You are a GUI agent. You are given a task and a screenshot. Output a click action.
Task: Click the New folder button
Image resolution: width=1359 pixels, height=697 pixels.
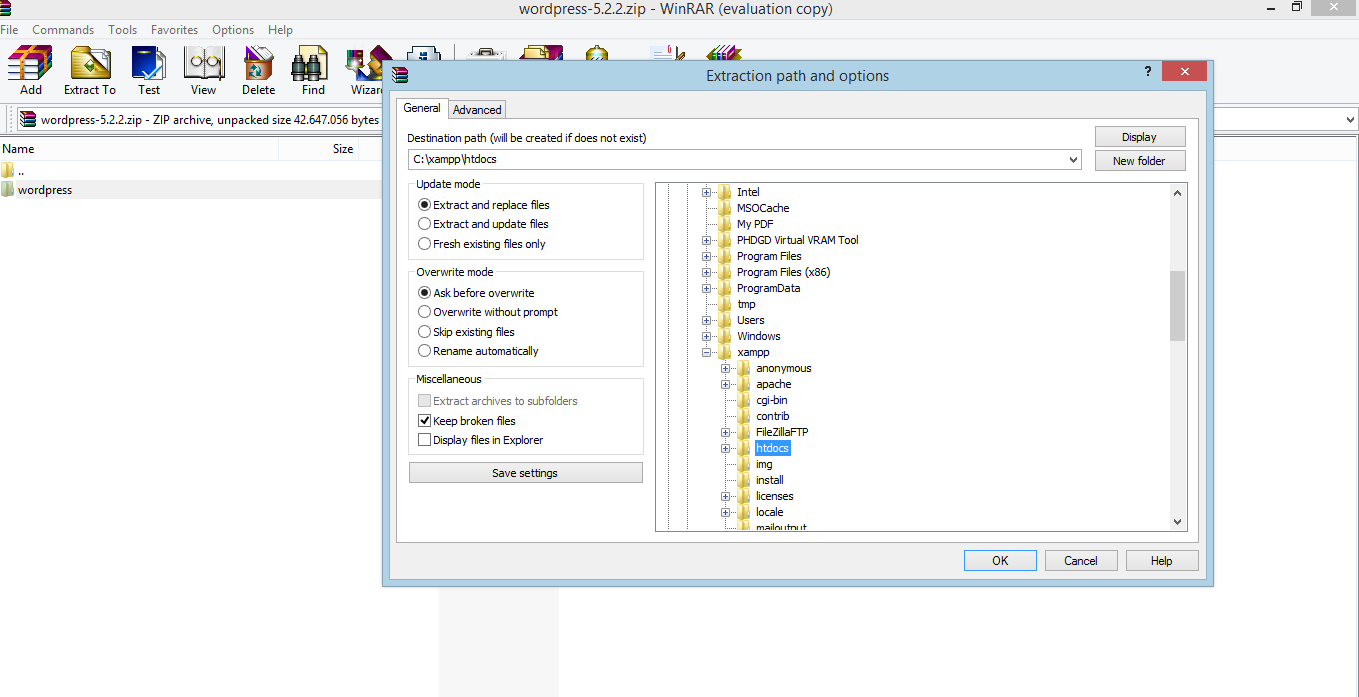[1139, 161]
